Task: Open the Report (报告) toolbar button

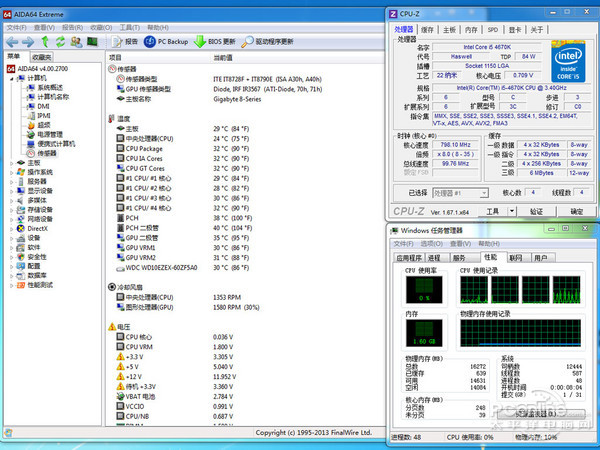Action: (125, 42)
